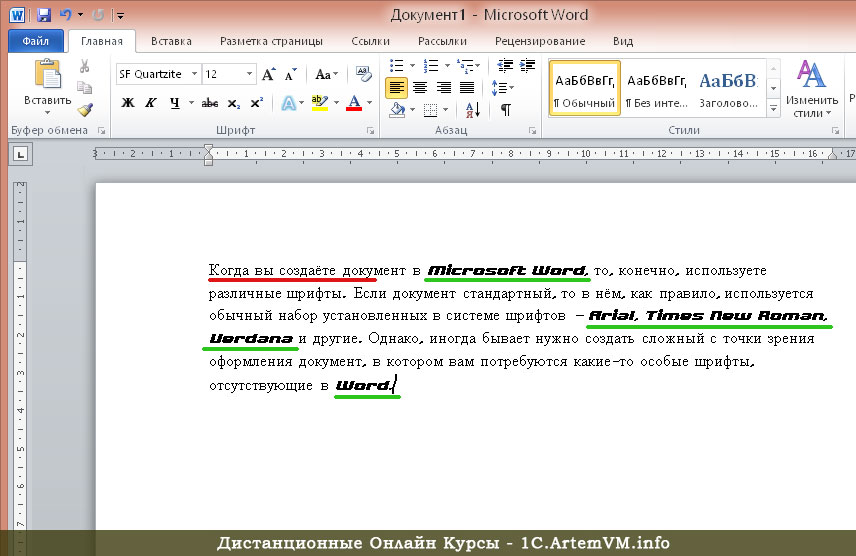This screenshot has width=856, height=556.
Task: Click the Save icon in quick access toolbar
Action: pyautogui.click(x=44, y=15)
